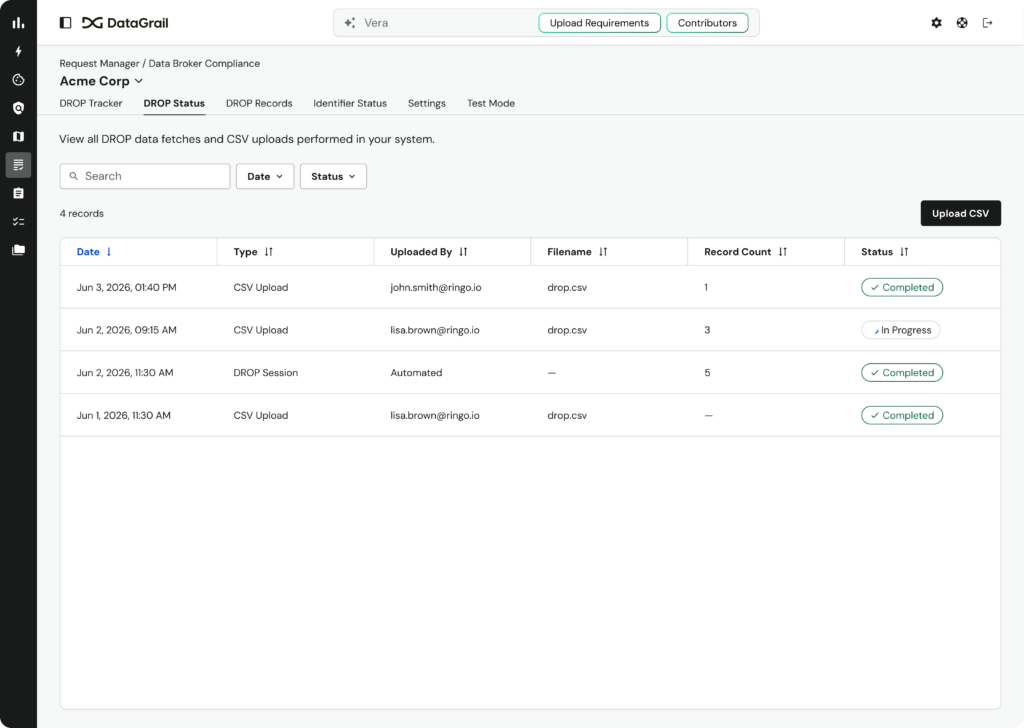
Task: Click the checklist sidebar icon
Action: [18, 221]
